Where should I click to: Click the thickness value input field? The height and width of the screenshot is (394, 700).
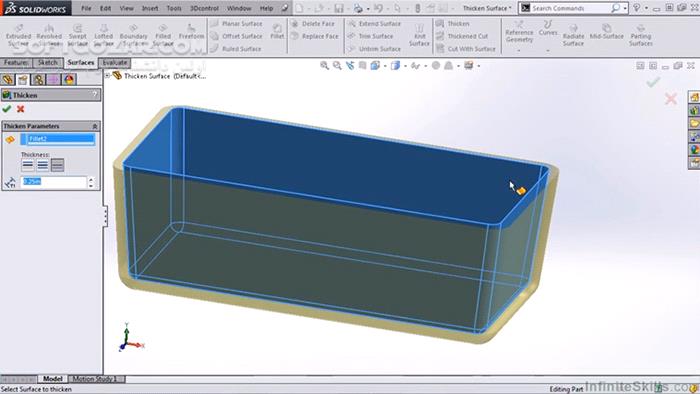point(53,182)
